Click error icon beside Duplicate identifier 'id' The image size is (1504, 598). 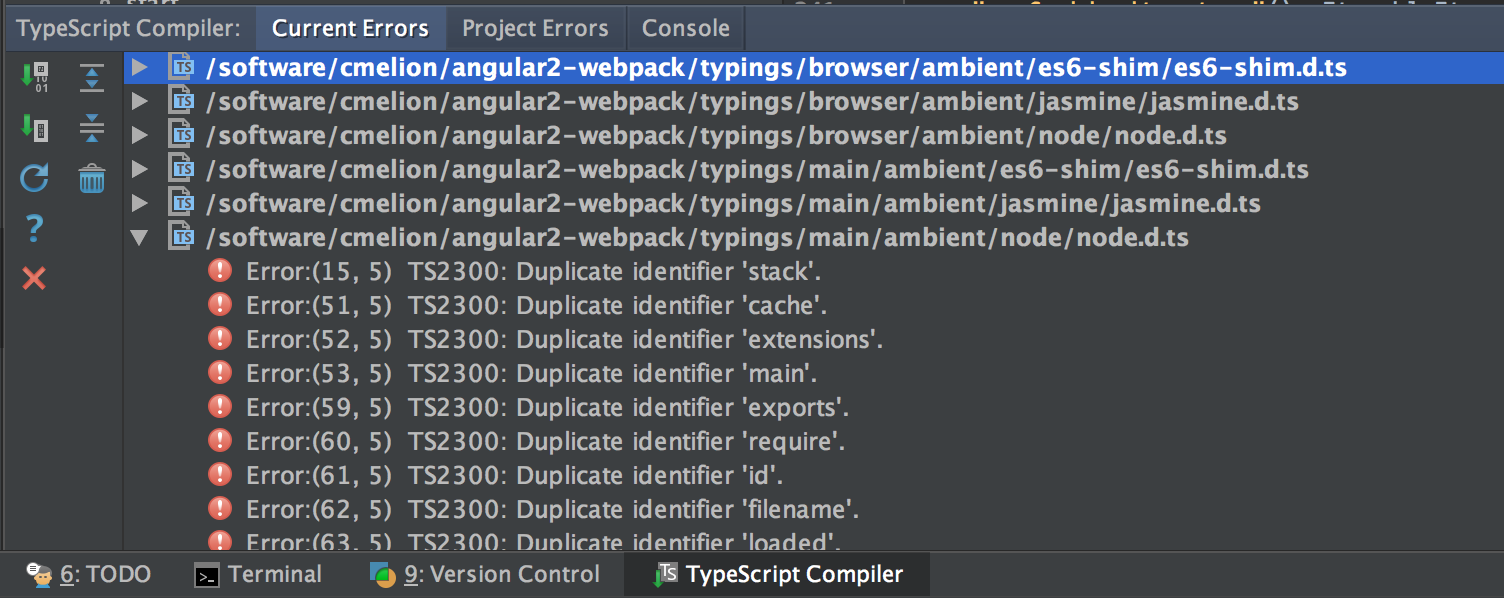click(x=220, y=475)
